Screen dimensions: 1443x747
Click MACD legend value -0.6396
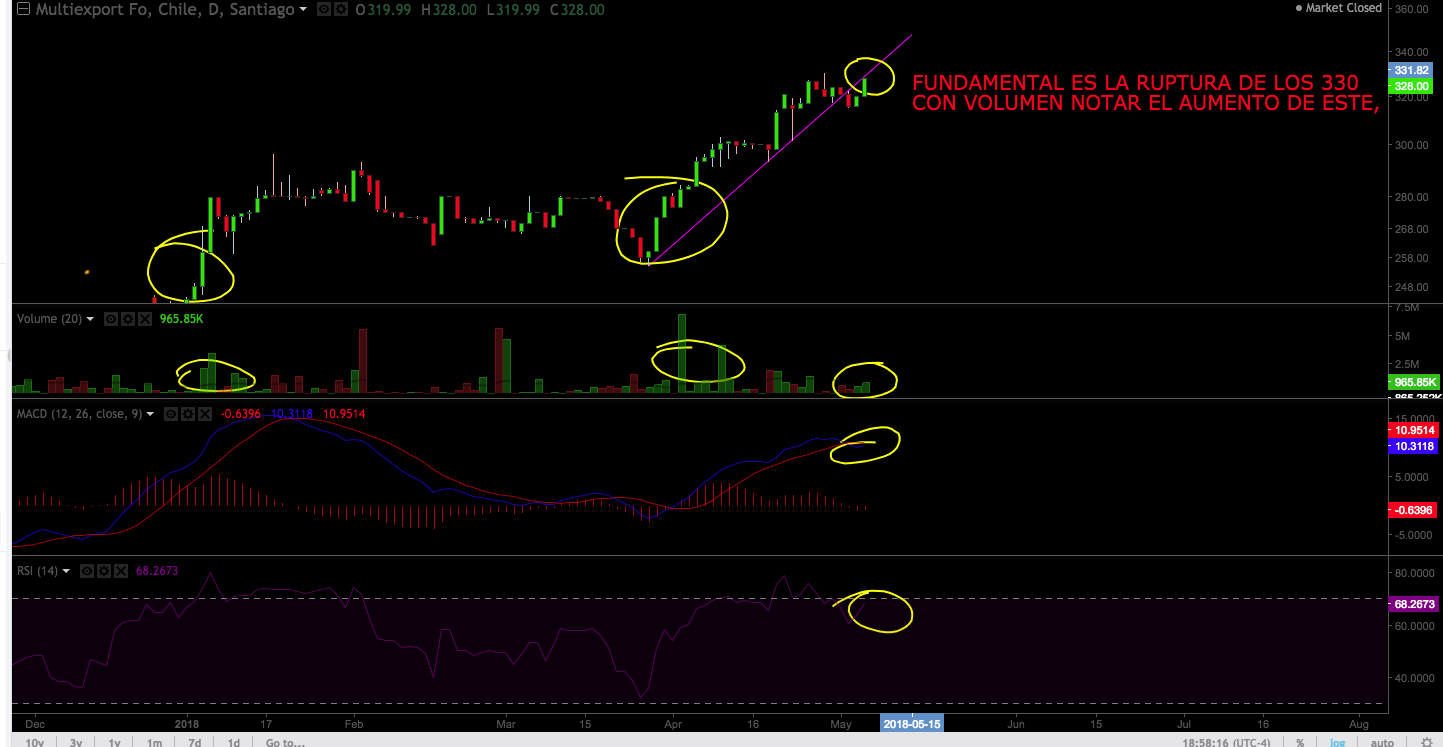[241, 414]
